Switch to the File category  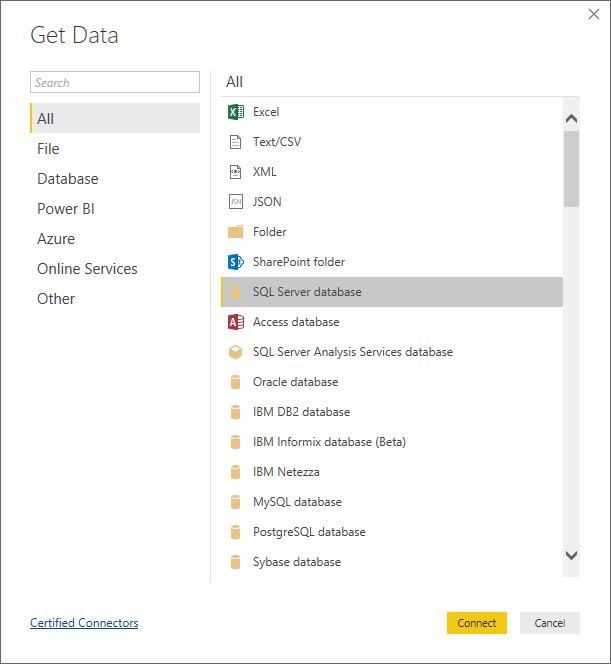48,149
